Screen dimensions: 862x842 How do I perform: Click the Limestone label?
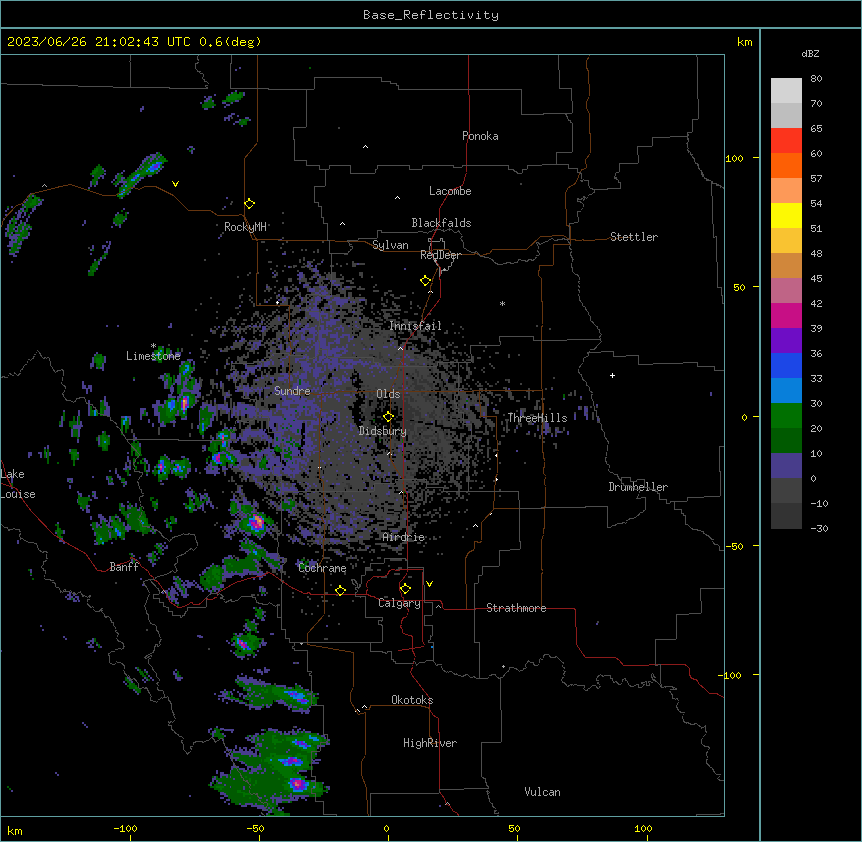[x=153, y=356]
